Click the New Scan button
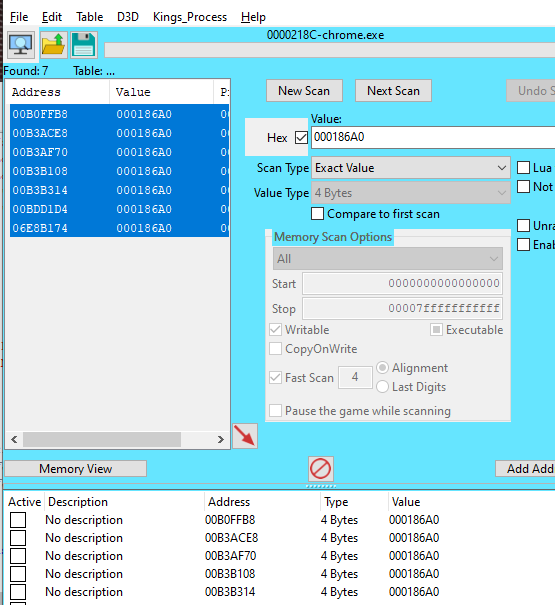 pos(304,91)
